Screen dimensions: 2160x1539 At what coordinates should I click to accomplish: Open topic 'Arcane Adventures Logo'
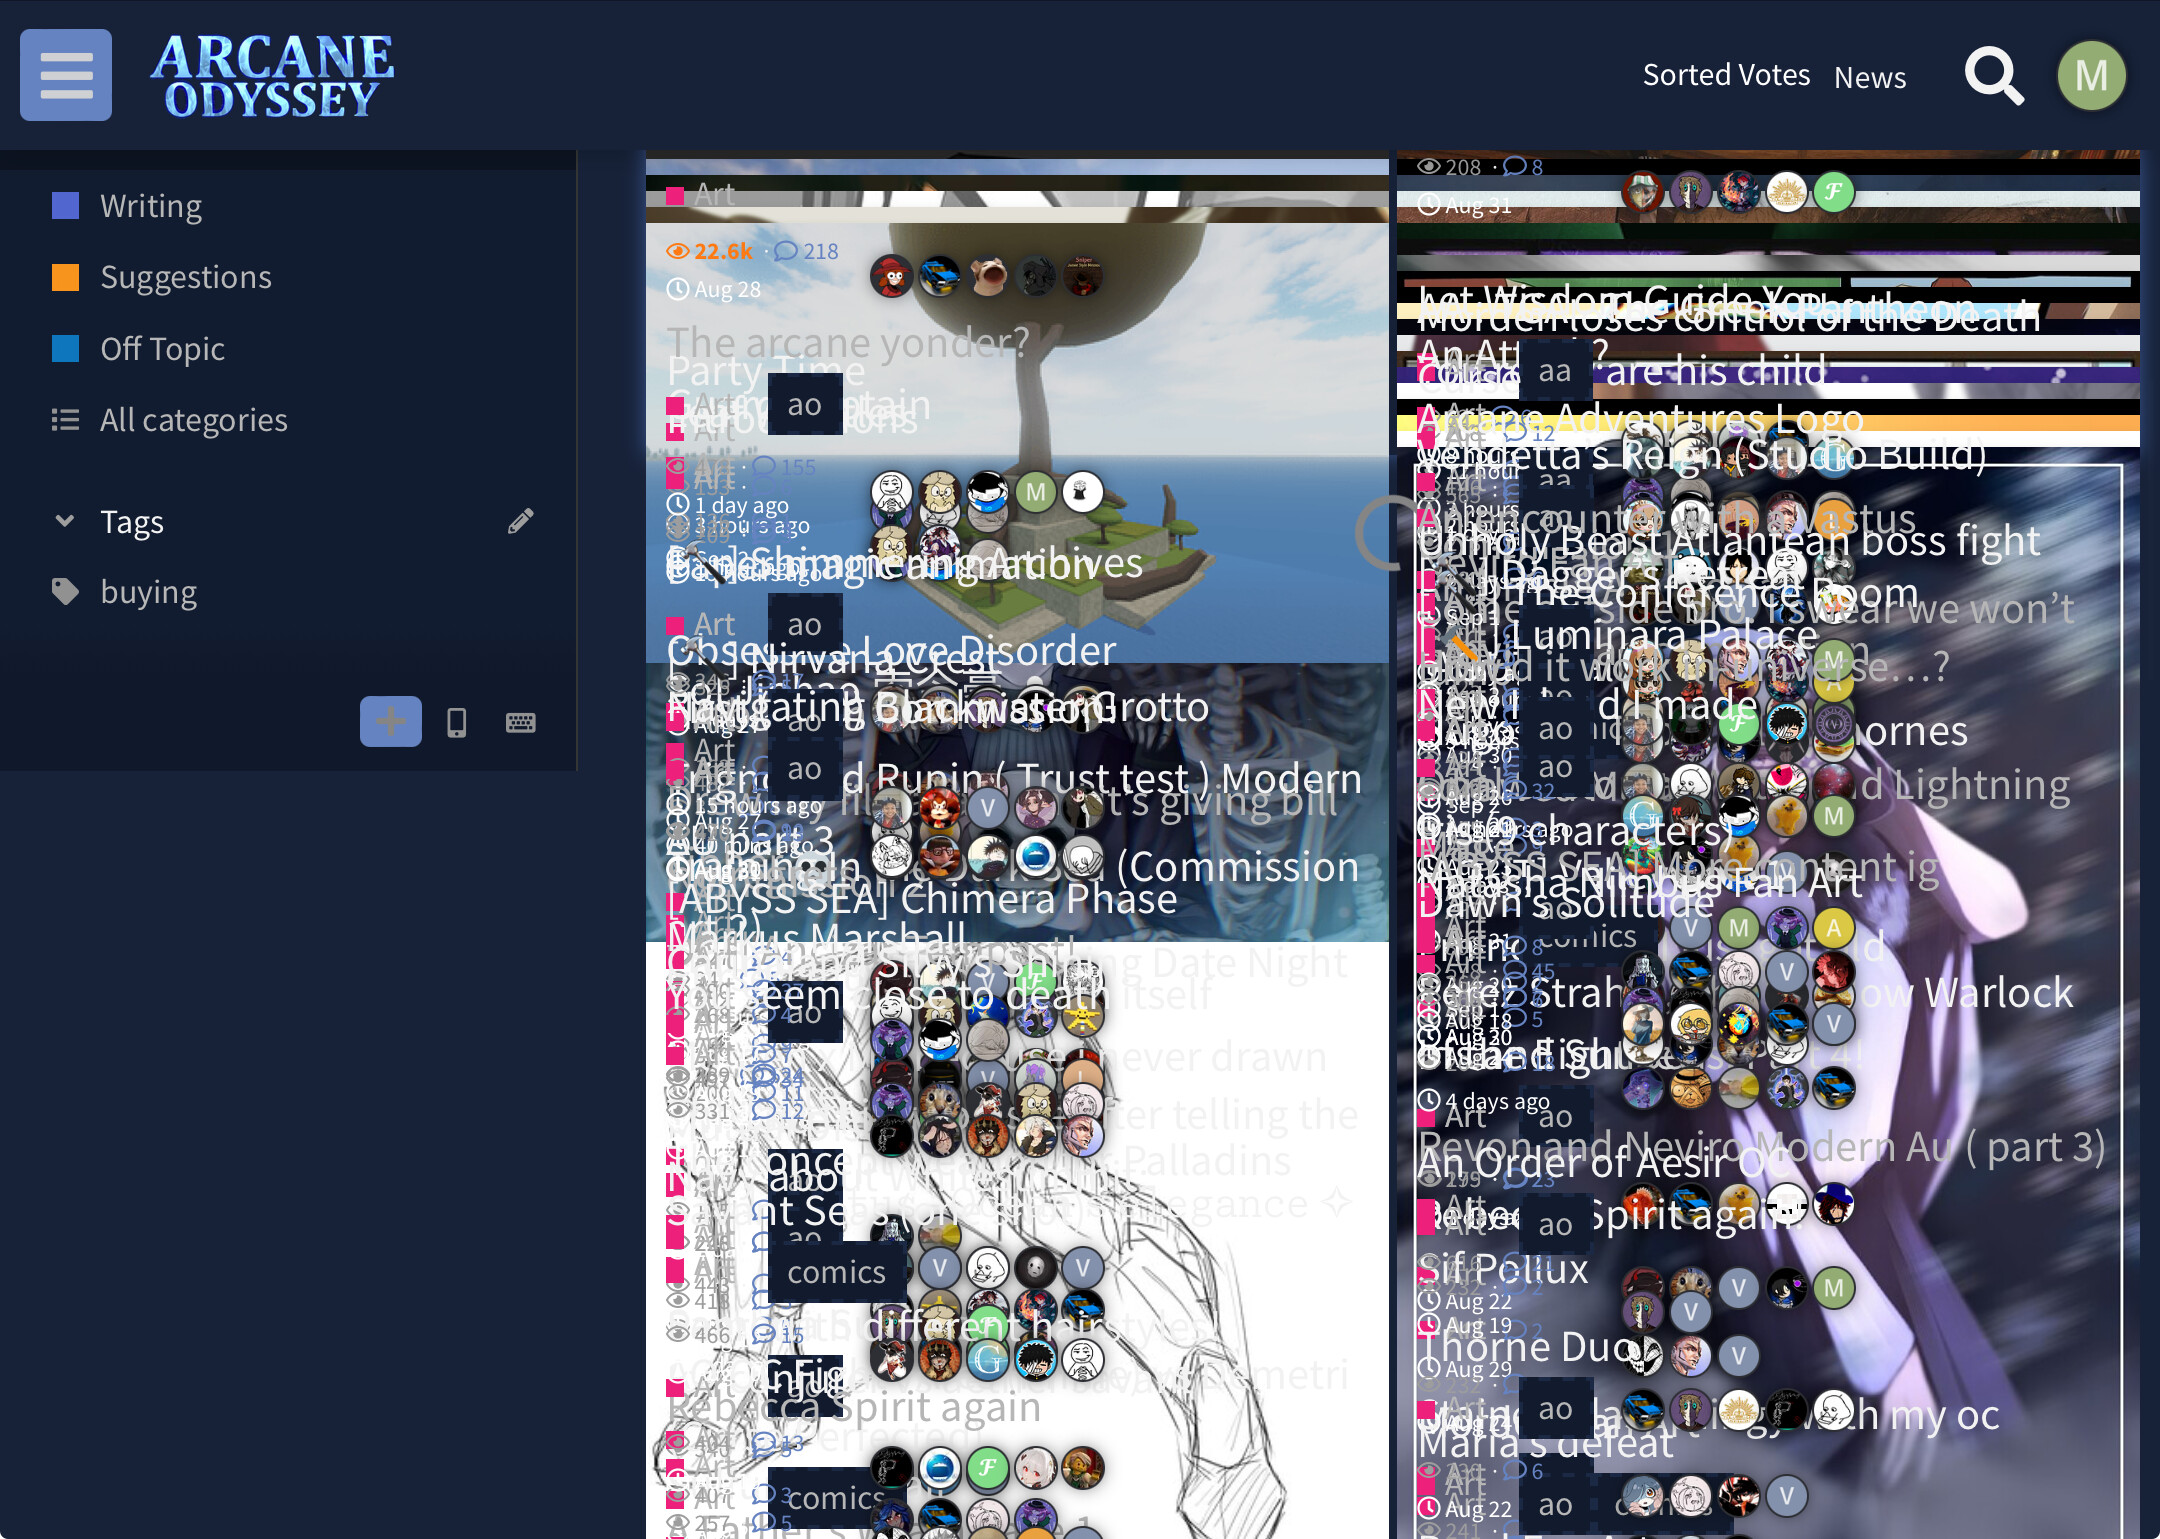1640,418
